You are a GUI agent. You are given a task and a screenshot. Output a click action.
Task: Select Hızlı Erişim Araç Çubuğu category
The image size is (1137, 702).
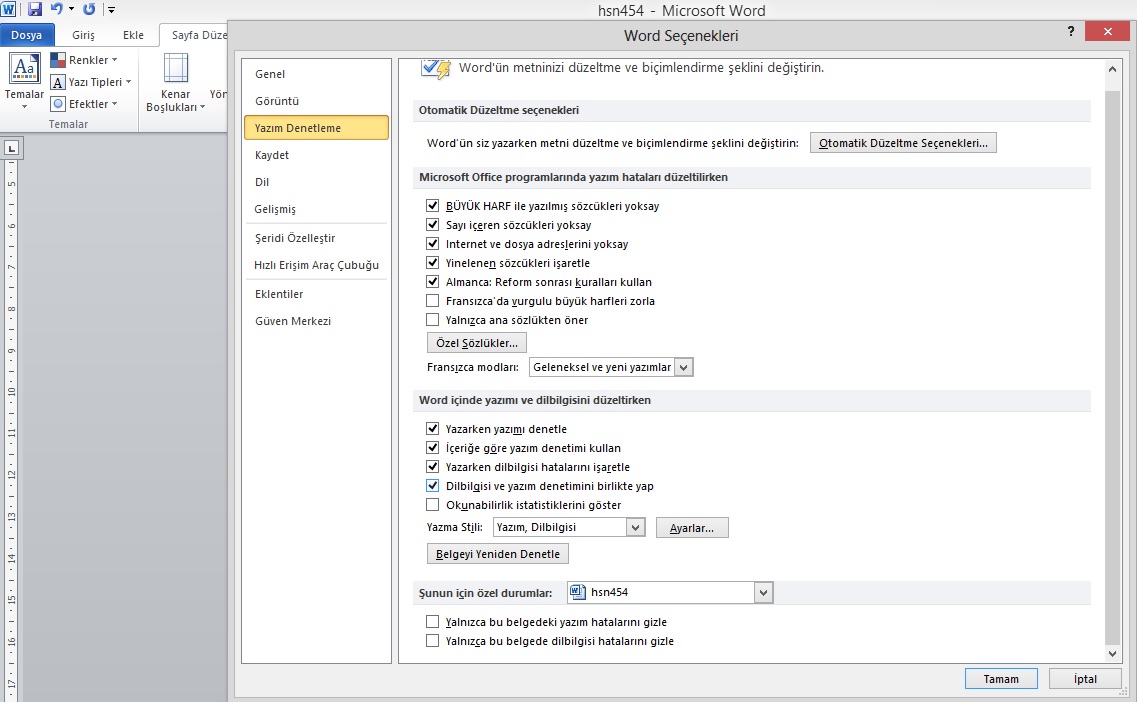pyautogui.click(x=316, y=265)
